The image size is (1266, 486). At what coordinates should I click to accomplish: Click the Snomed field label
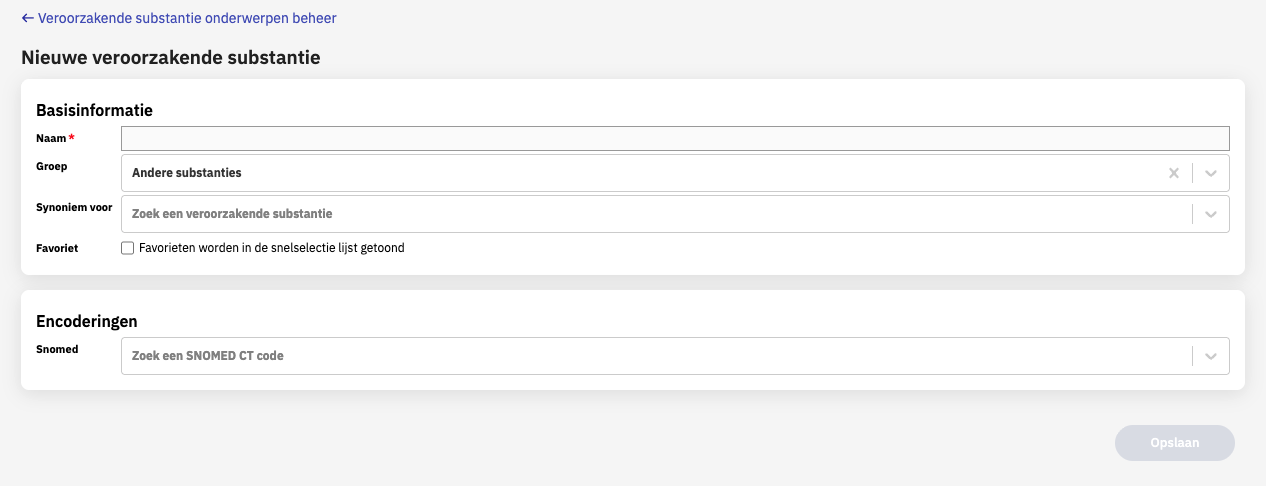(x=57, y=350)
